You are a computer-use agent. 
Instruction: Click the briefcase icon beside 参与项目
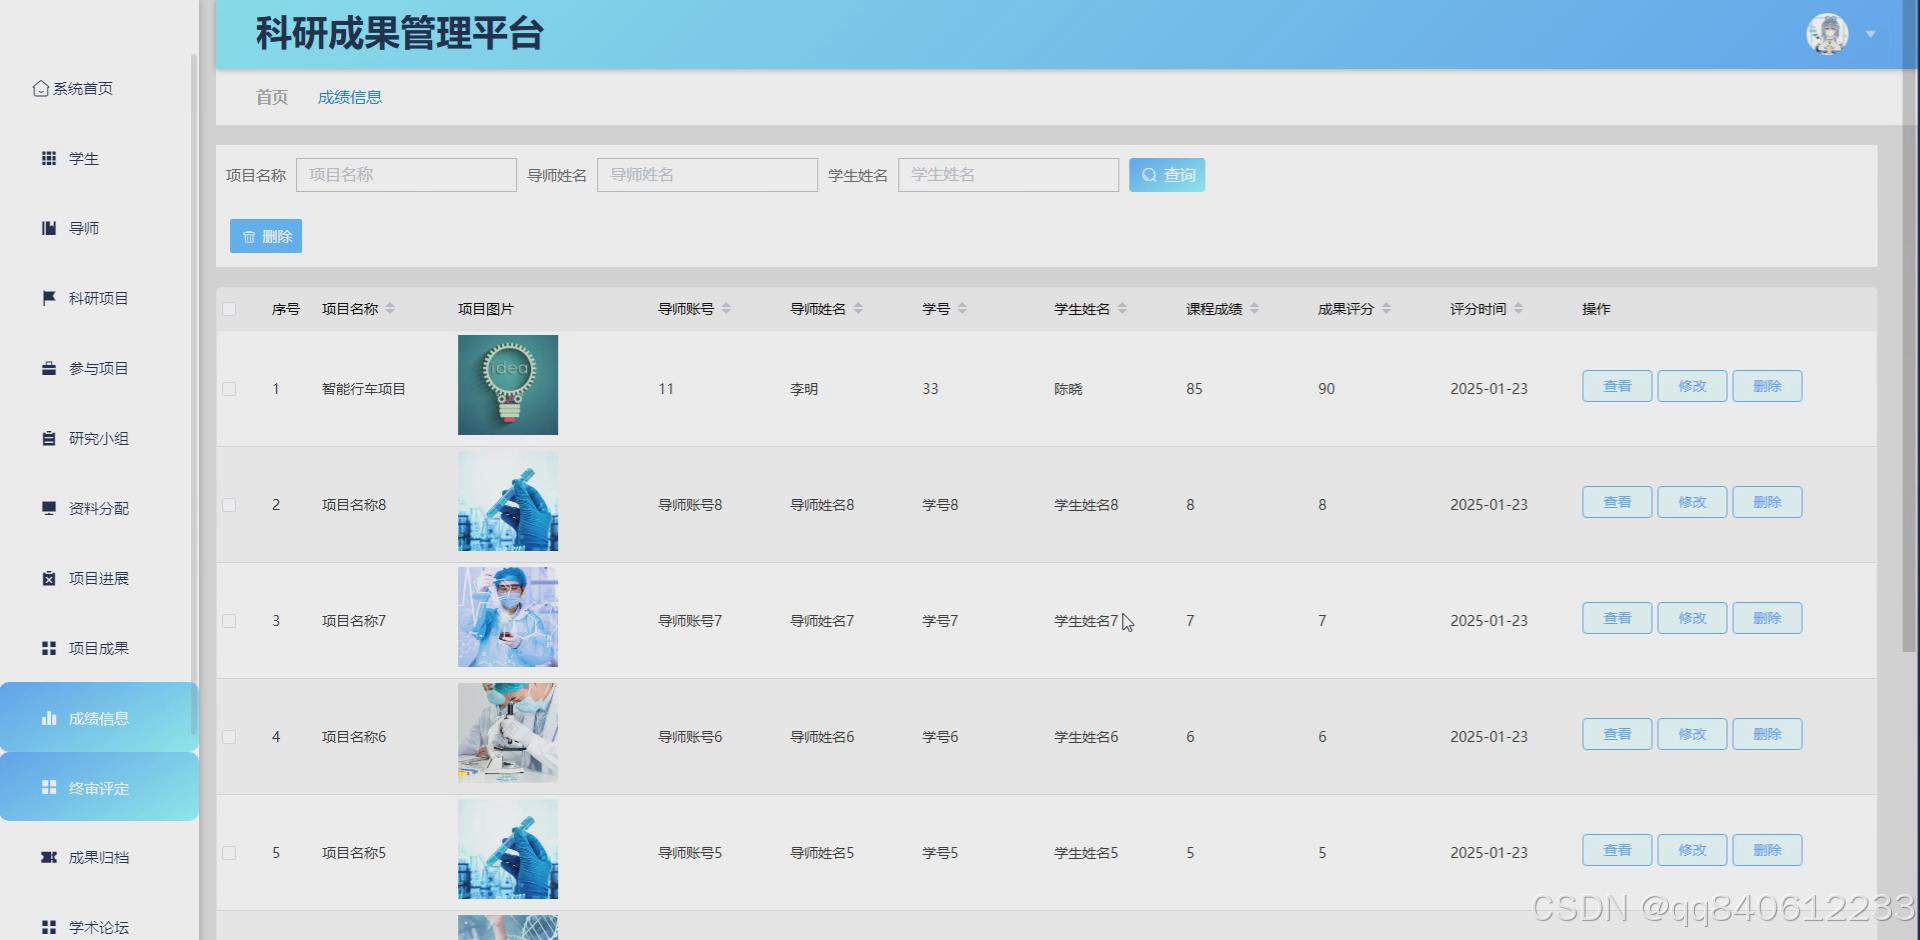click(x=48, y=368)
